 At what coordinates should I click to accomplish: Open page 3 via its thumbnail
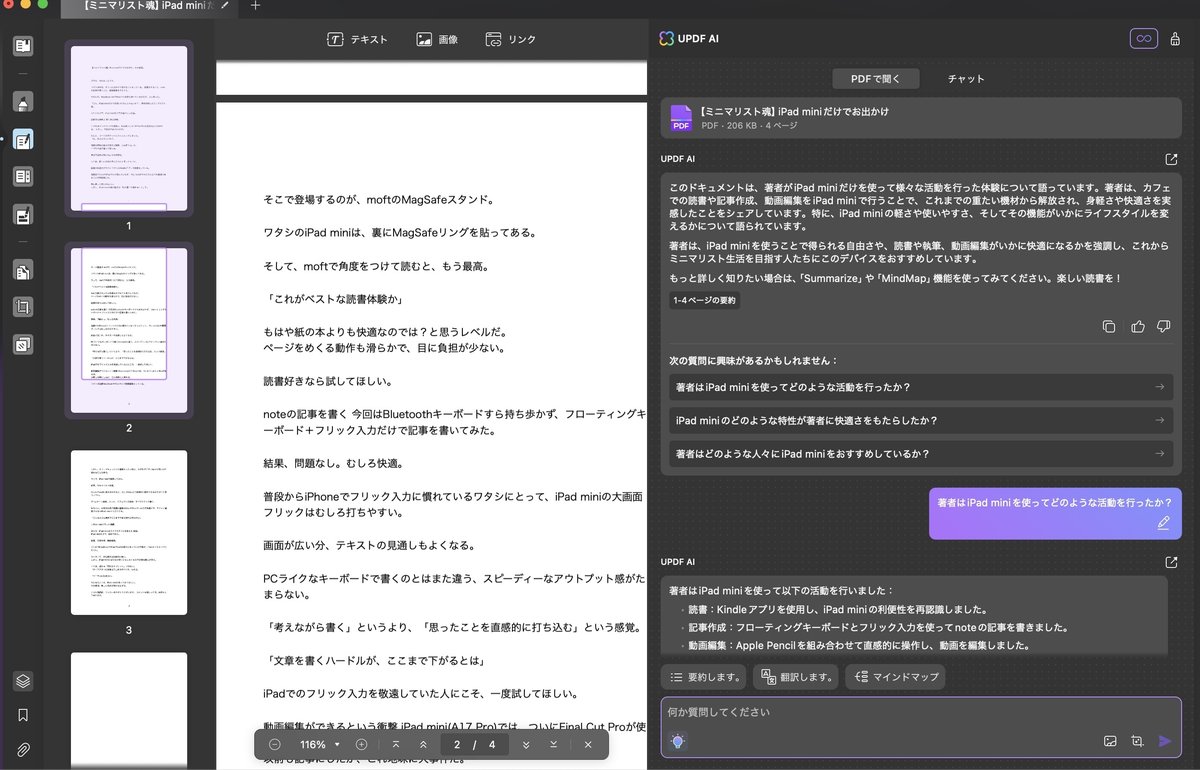[x=128, y=532]
